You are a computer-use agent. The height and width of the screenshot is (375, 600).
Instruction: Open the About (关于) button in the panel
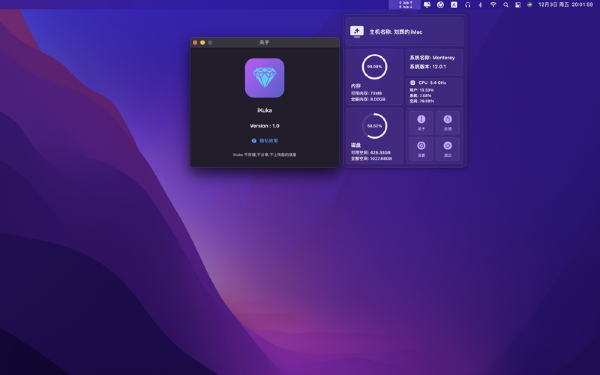[x=421, y=122]
